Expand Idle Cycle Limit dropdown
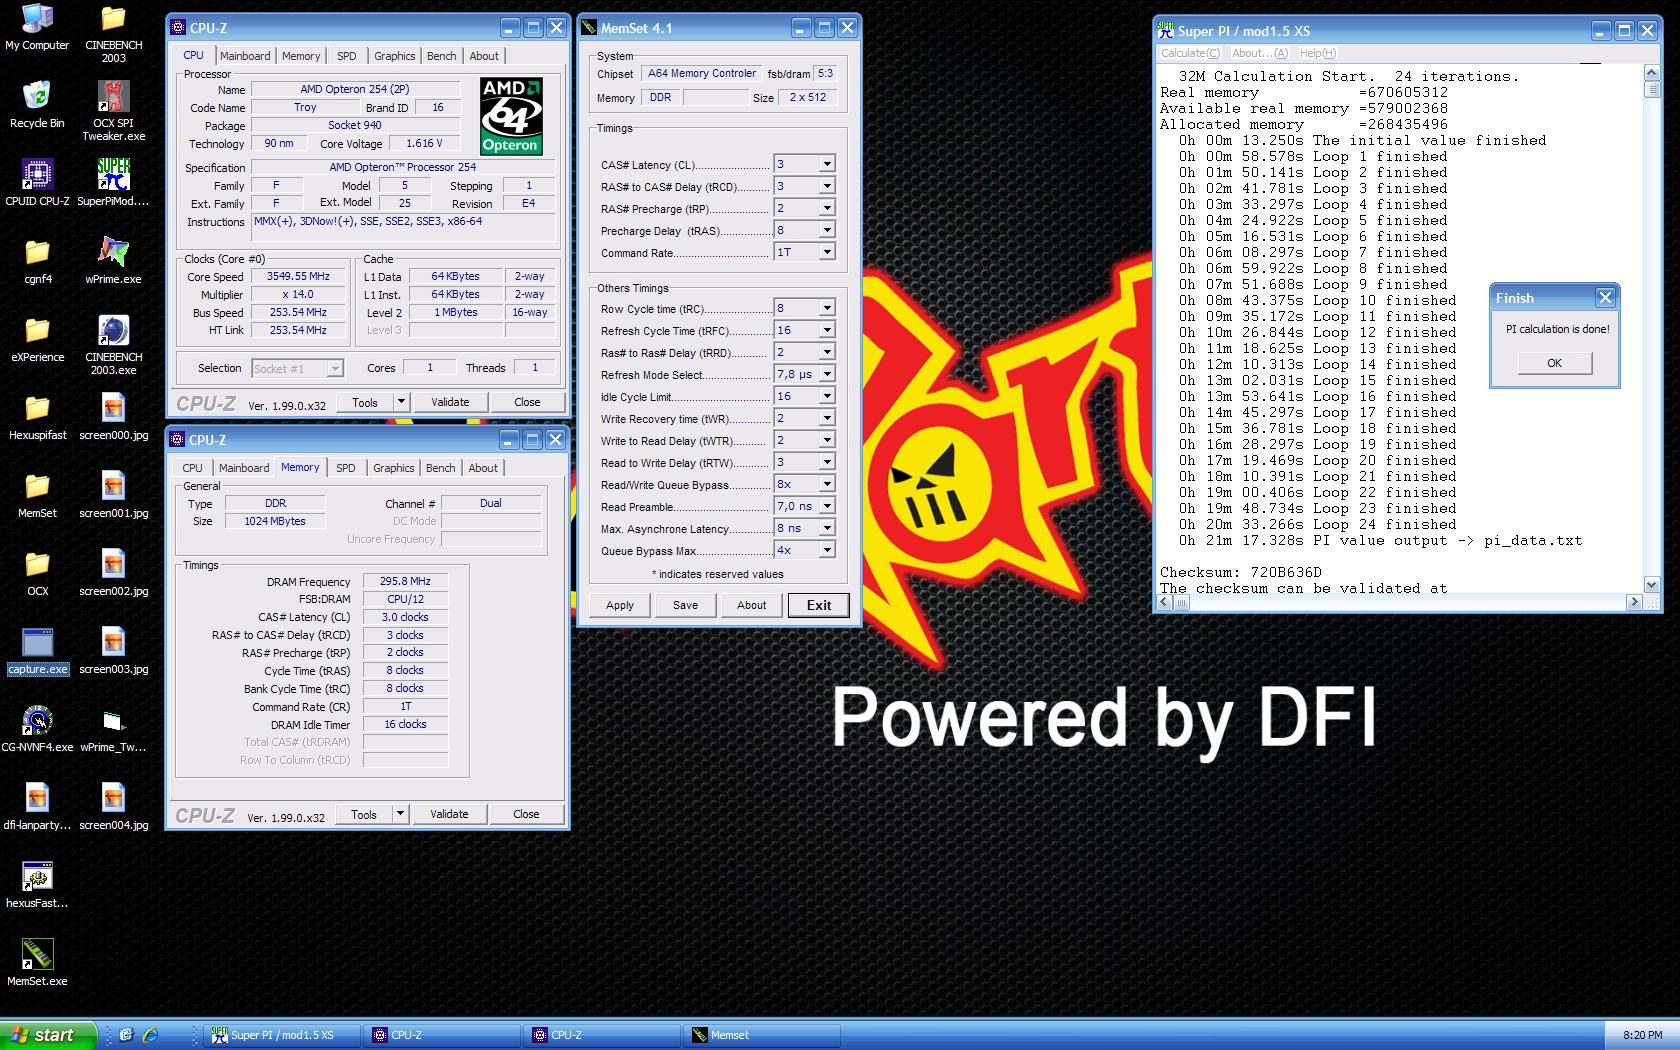 [x=827, y=396]
